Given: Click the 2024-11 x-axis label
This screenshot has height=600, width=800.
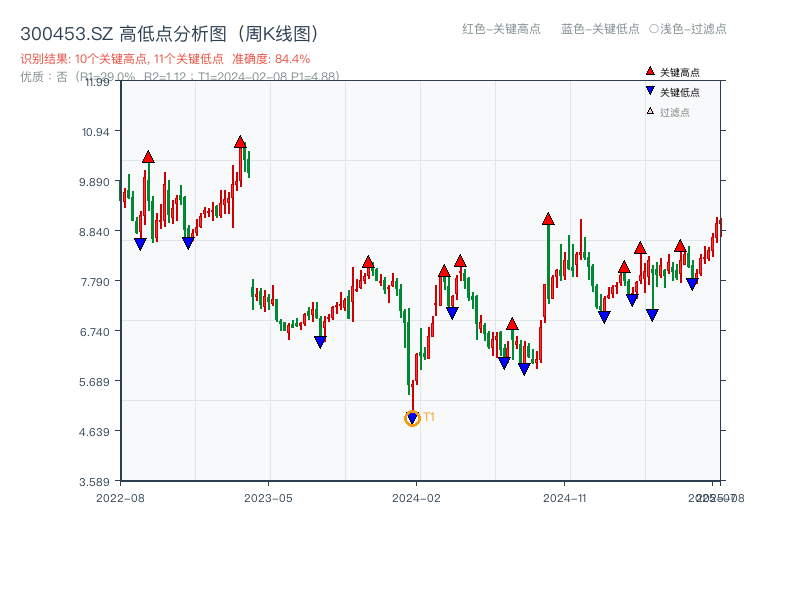Looking at the screenshot, I should pos(564,498).
